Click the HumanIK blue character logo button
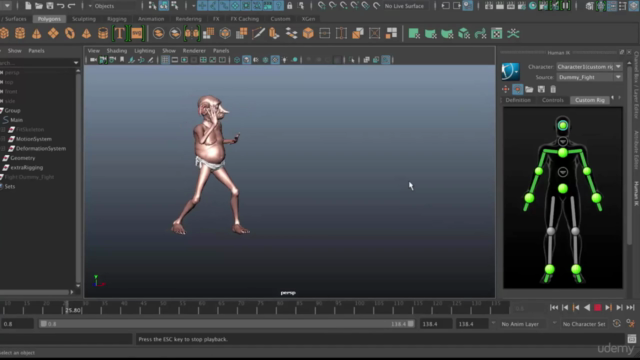The height and width of the screenshot is (360, 640). pos(510,71)
